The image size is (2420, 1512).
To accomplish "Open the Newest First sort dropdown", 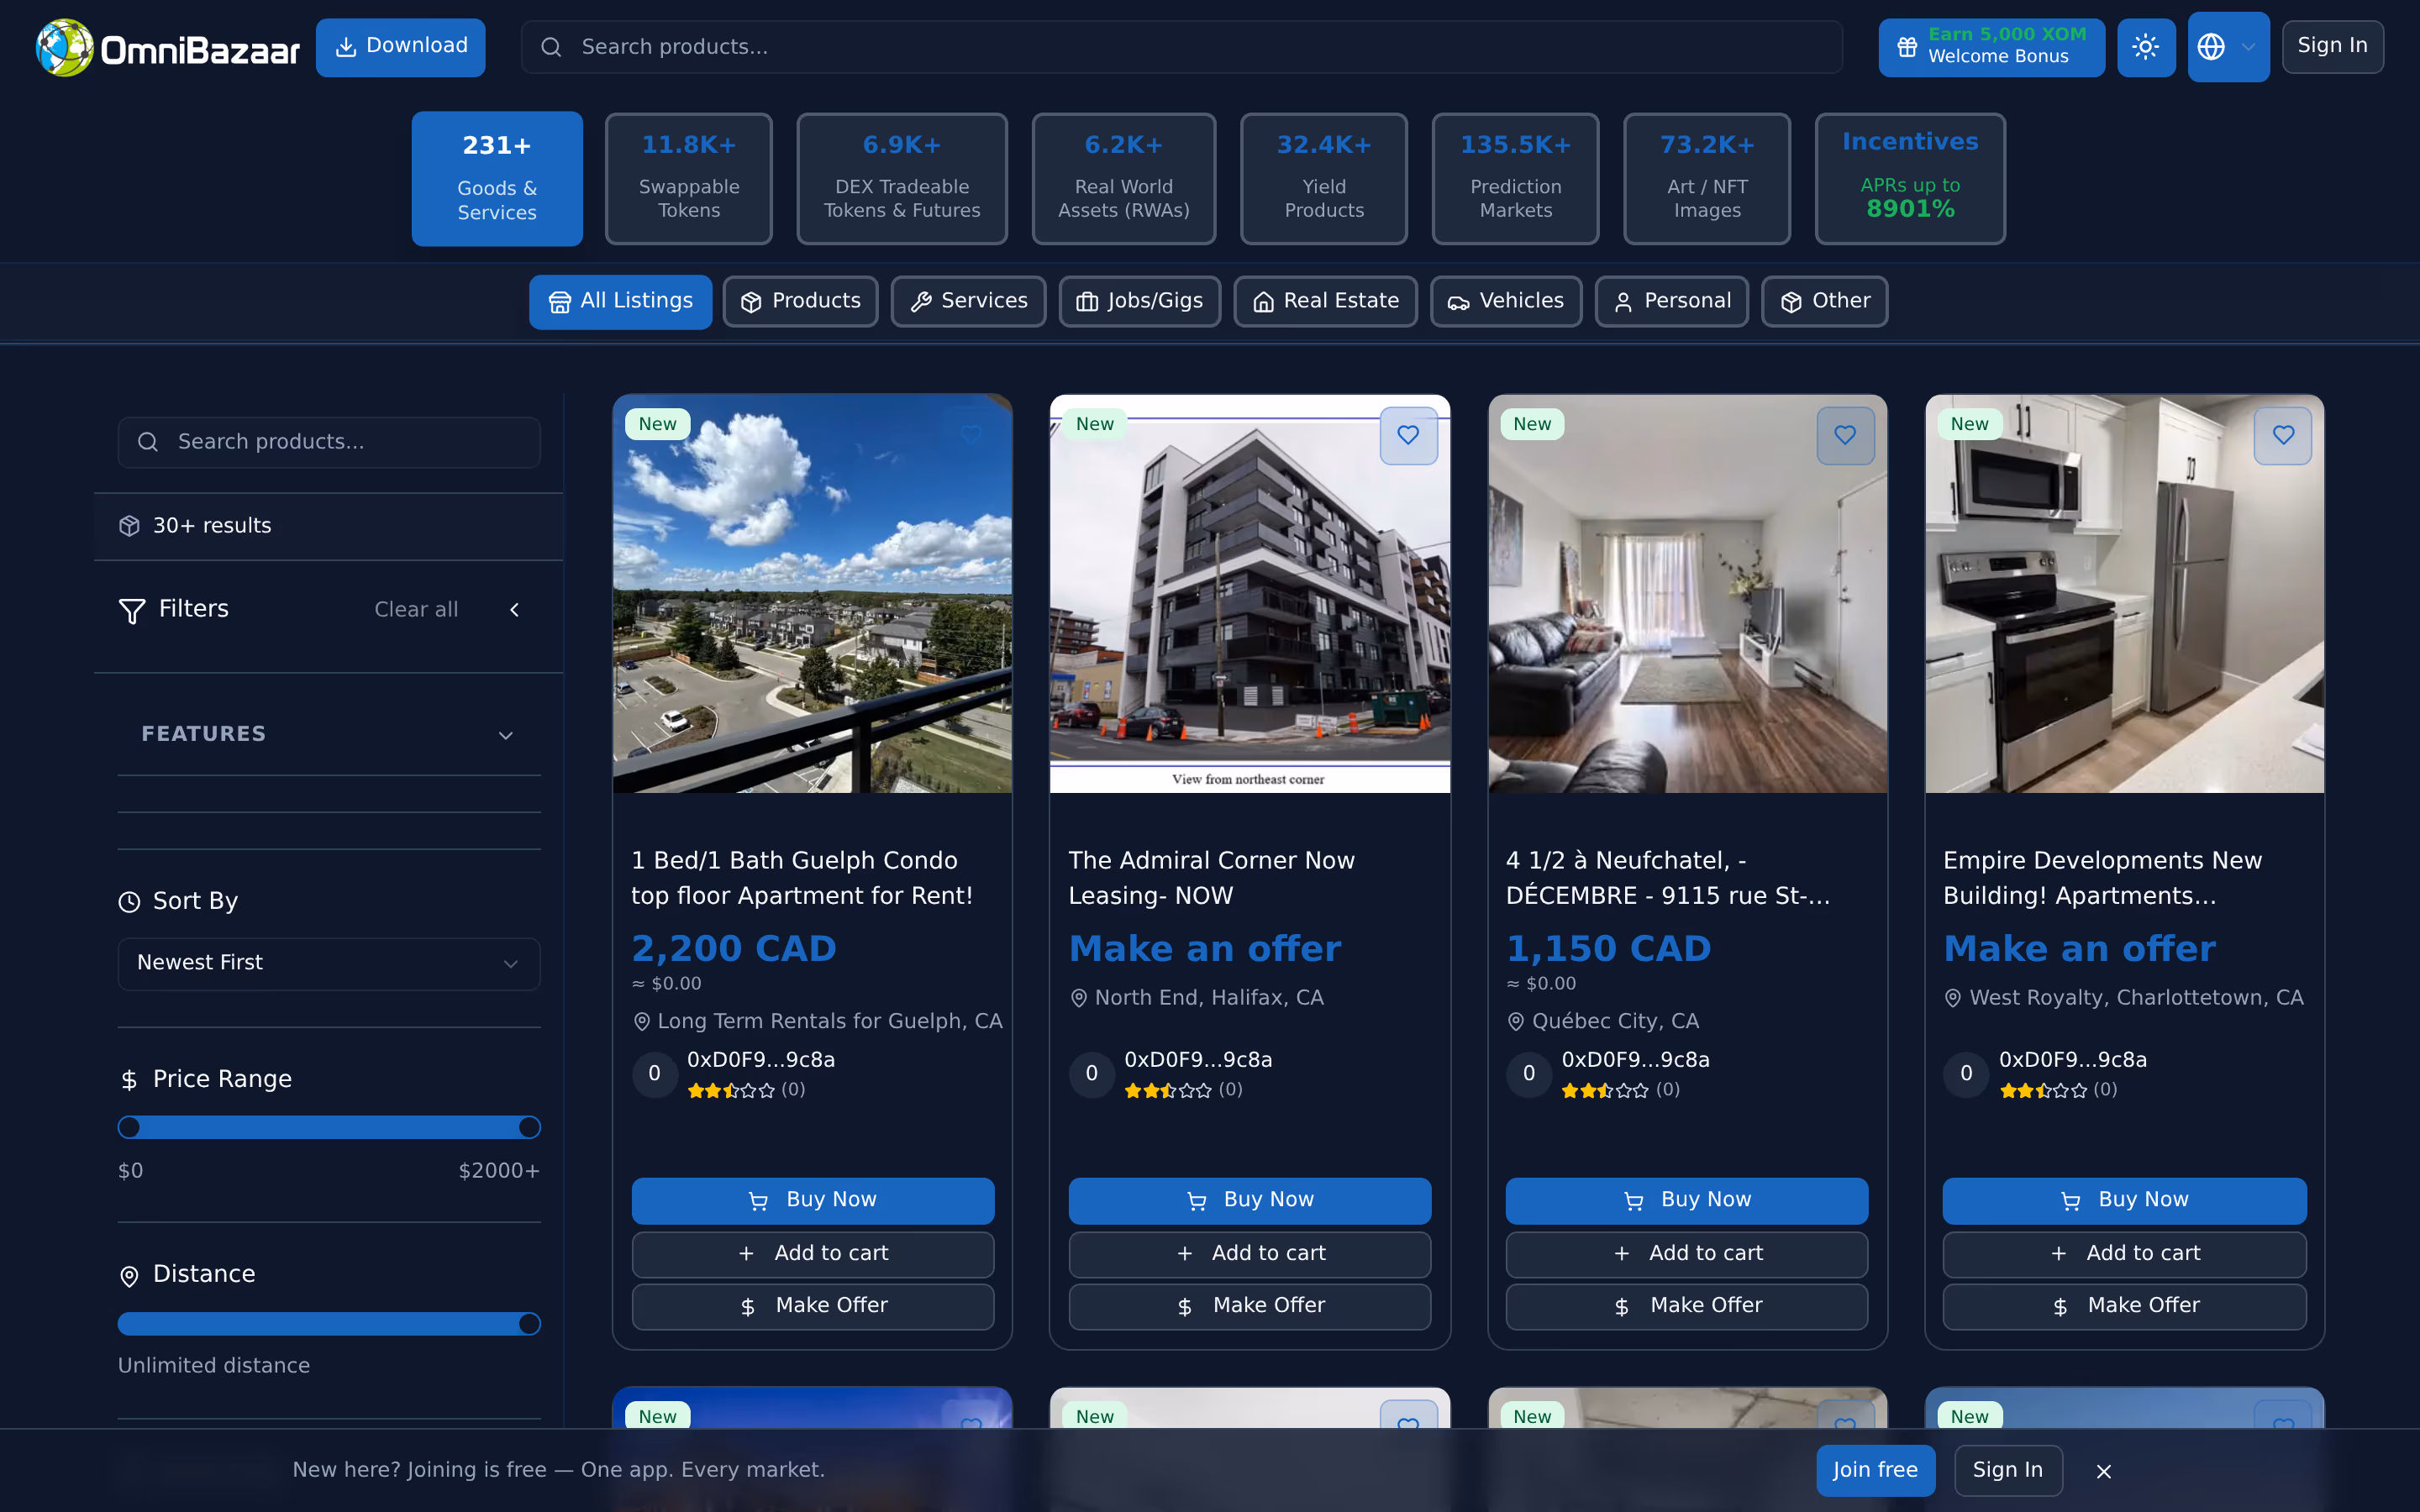I will [x=329, y=963].
